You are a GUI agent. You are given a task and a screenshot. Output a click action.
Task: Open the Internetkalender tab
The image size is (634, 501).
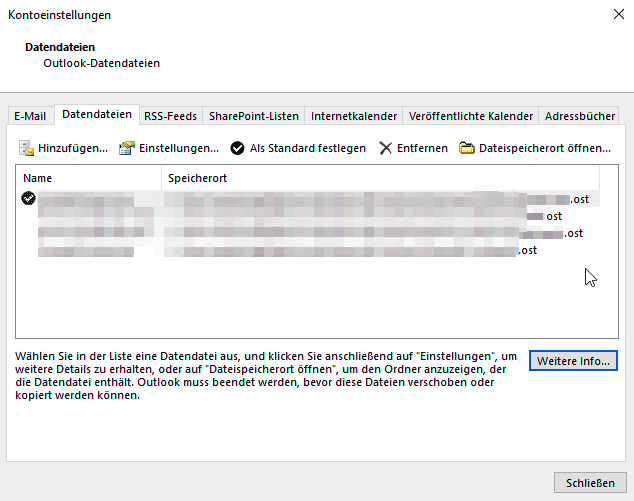pyautogui.click(x=354, y=116)
